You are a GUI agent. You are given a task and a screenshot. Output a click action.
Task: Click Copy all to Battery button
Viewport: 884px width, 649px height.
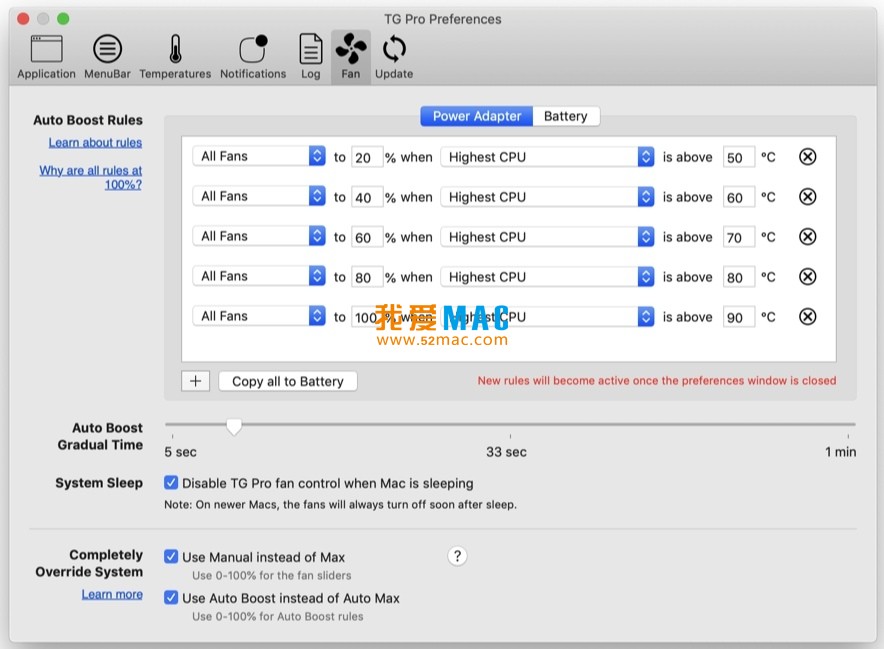pos(288,382)
